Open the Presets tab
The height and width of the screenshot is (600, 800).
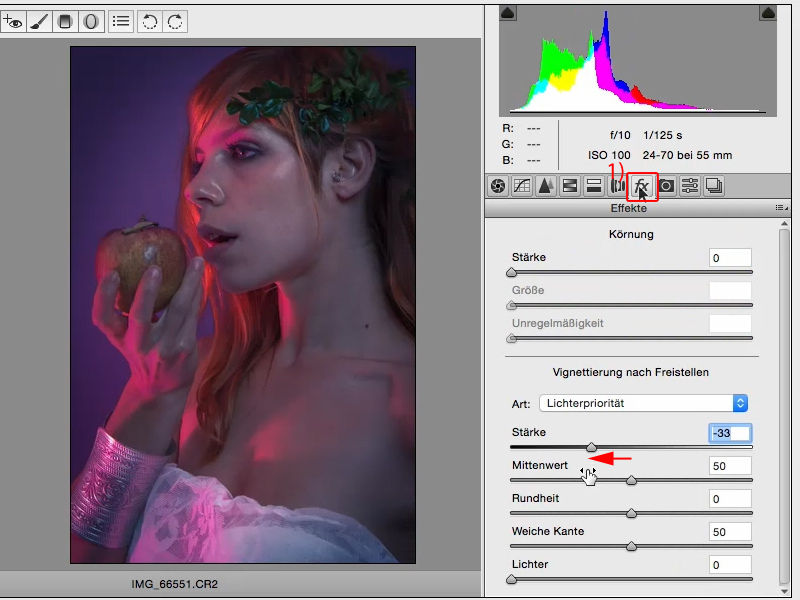tap(689, 185)
